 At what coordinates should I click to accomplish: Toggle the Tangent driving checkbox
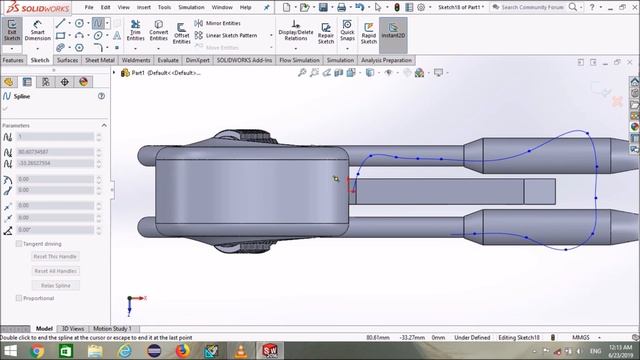[19, 244]
